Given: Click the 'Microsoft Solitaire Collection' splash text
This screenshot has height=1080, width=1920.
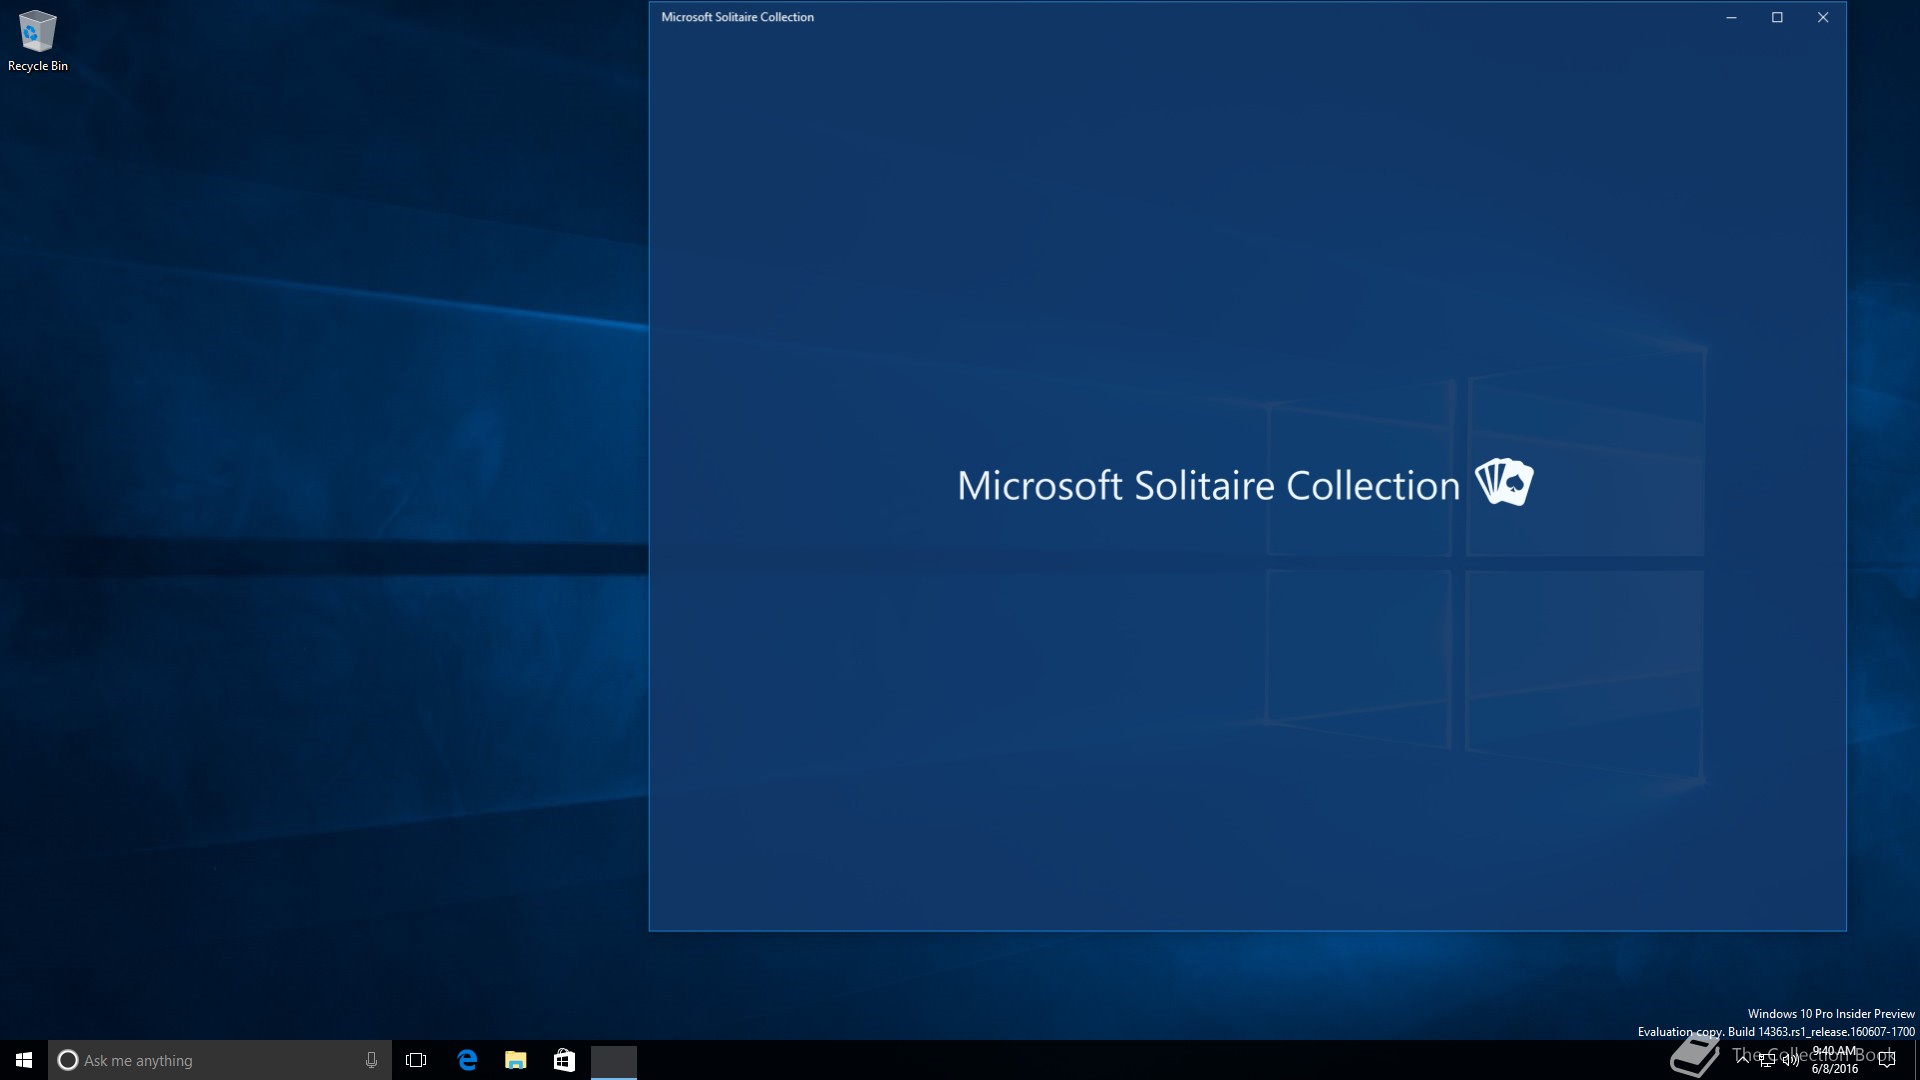Looking at the screenshot, I should [x=1208, y=486].
